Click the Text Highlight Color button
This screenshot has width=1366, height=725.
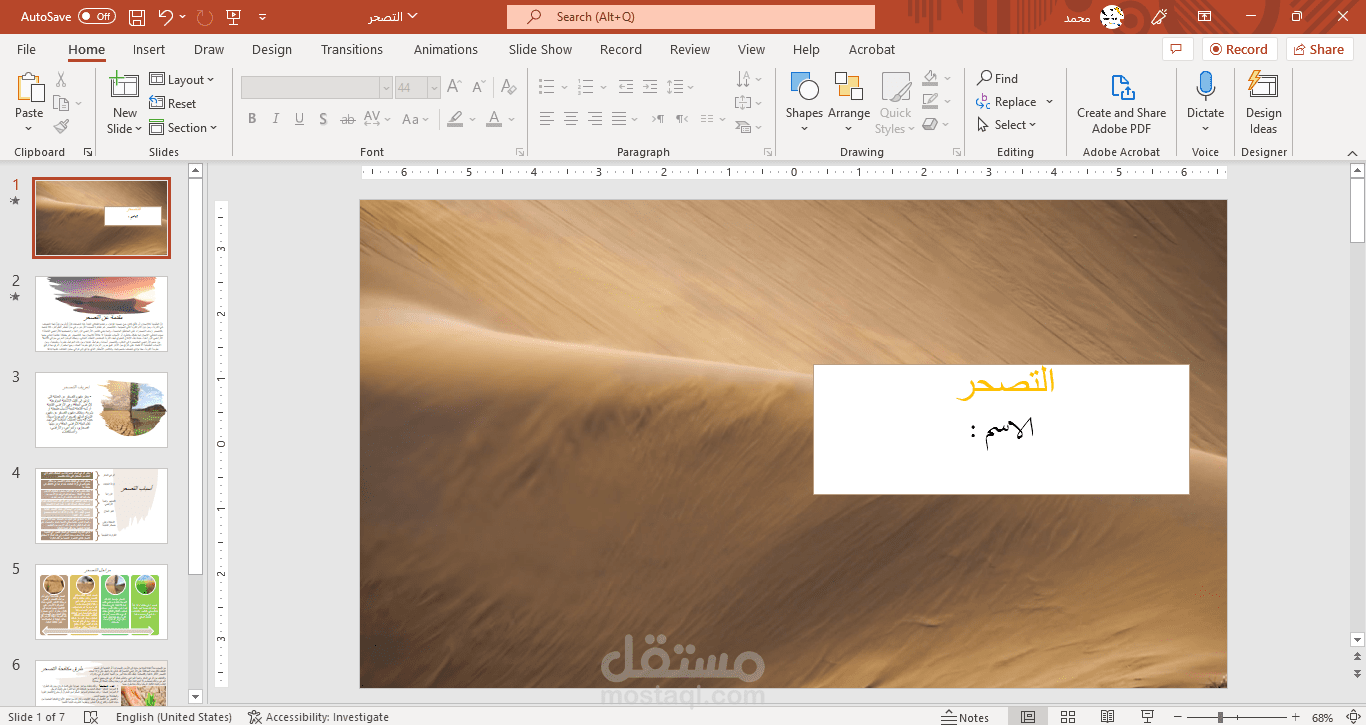pyautogui.click(x=455, y=119)
